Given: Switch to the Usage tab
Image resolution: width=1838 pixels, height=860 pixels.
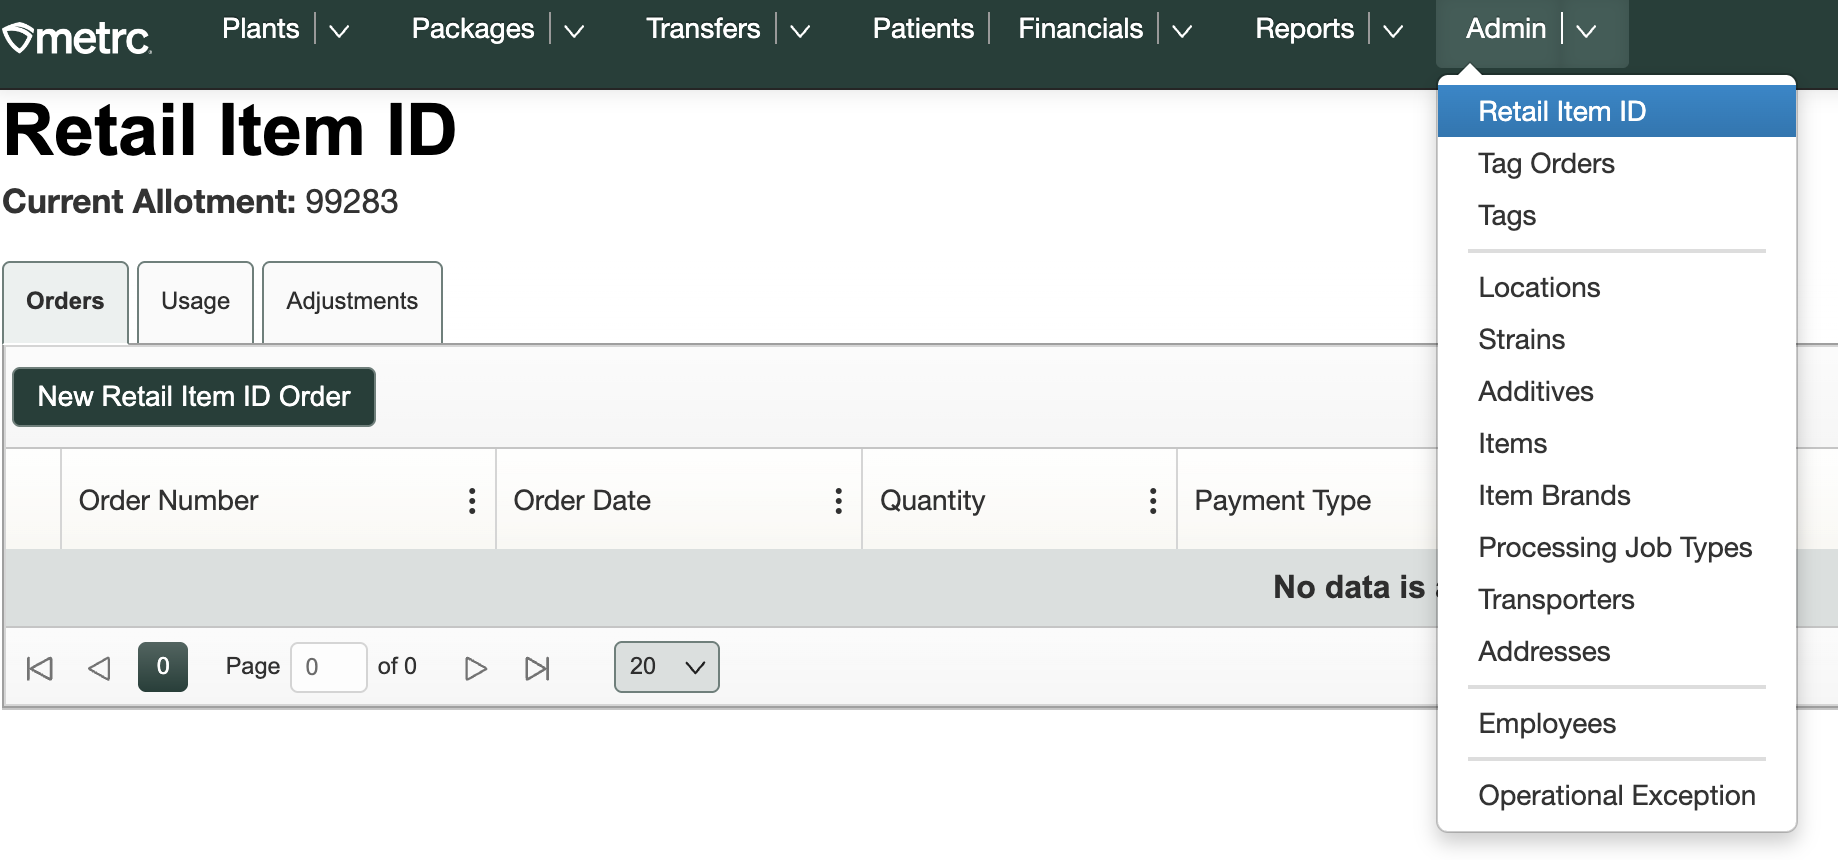Looking at the screenshot, I should [195, 302].
